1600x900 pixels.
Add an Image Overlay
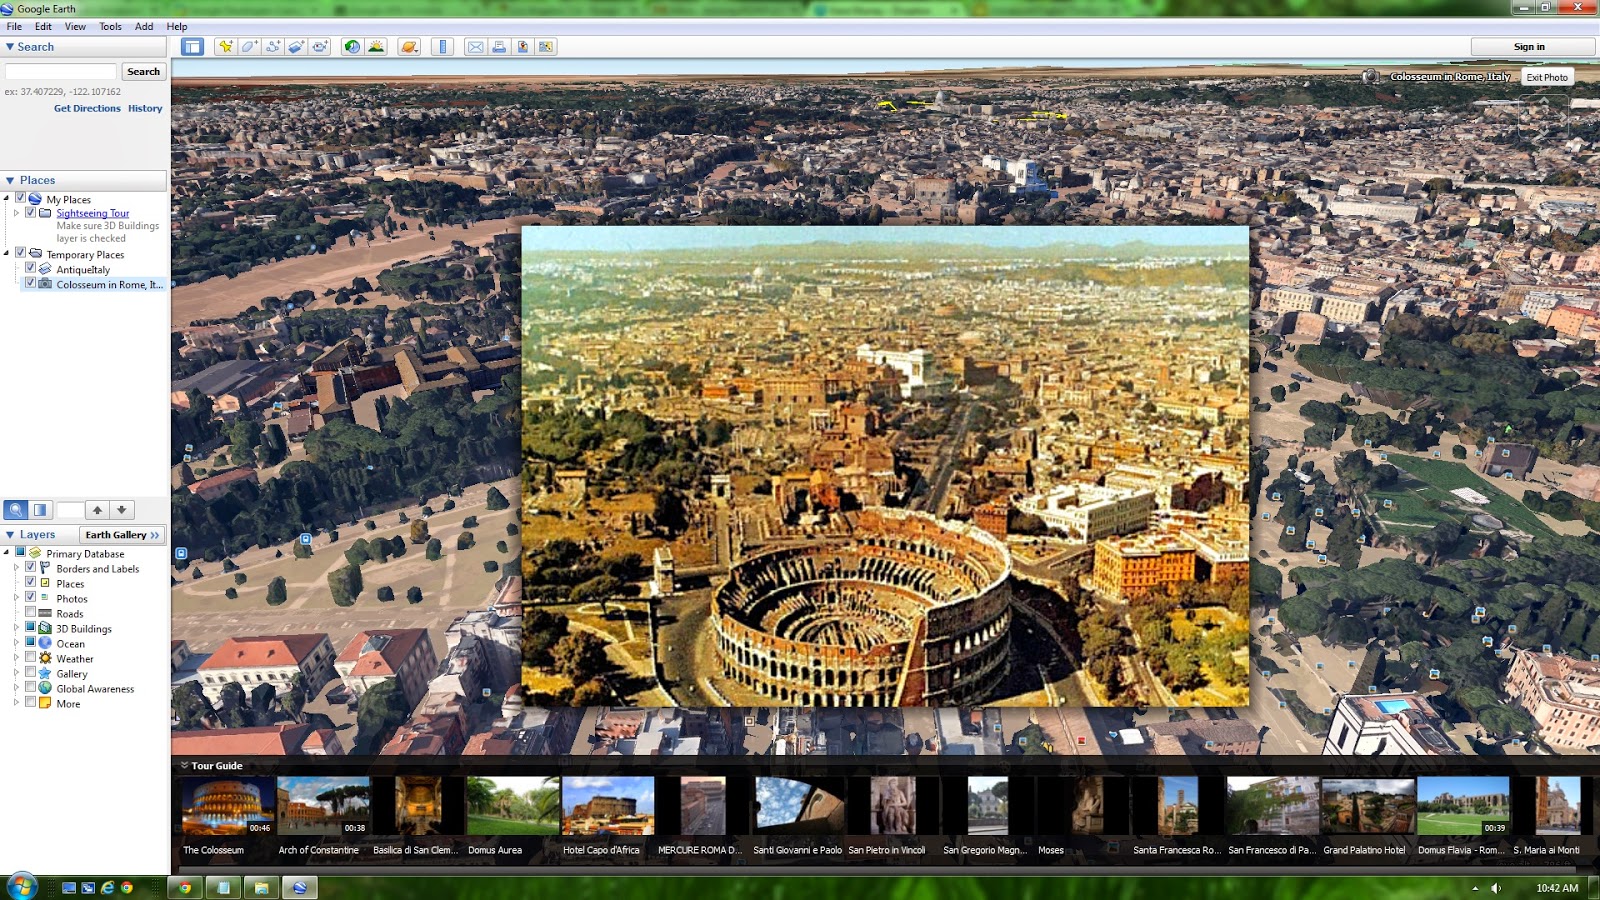297,46
